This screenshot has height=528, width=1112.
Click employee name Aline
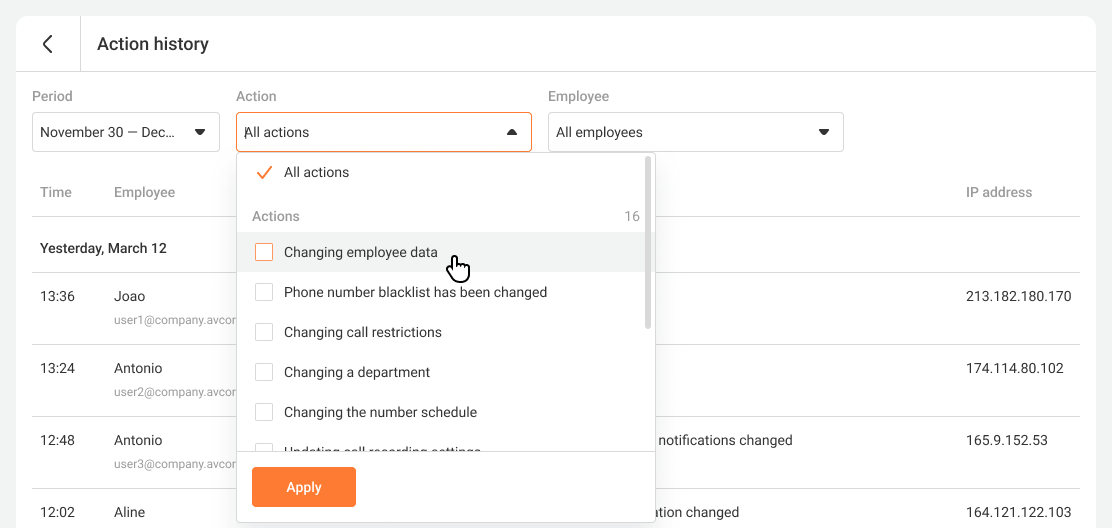click(x=130, y=512)
